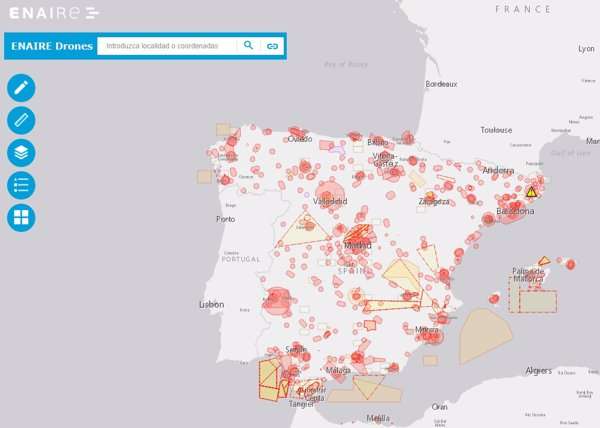Click the tan square zone northwest of Galicia

click(x=223, y=129)
